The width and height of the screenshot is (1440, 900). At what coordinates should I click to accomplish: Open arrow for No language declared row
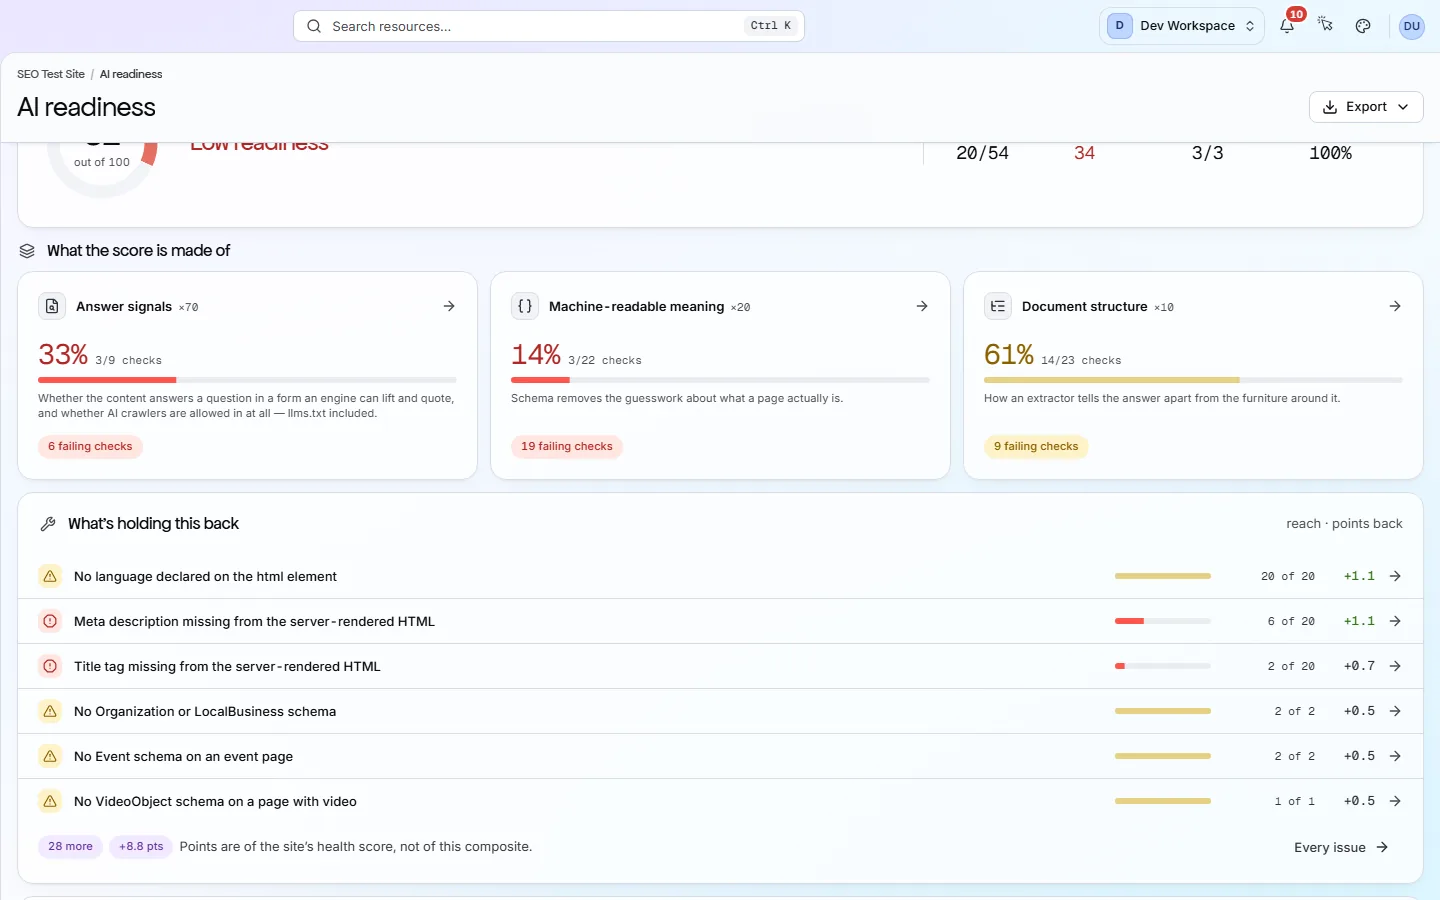[x=1395, y=576]
